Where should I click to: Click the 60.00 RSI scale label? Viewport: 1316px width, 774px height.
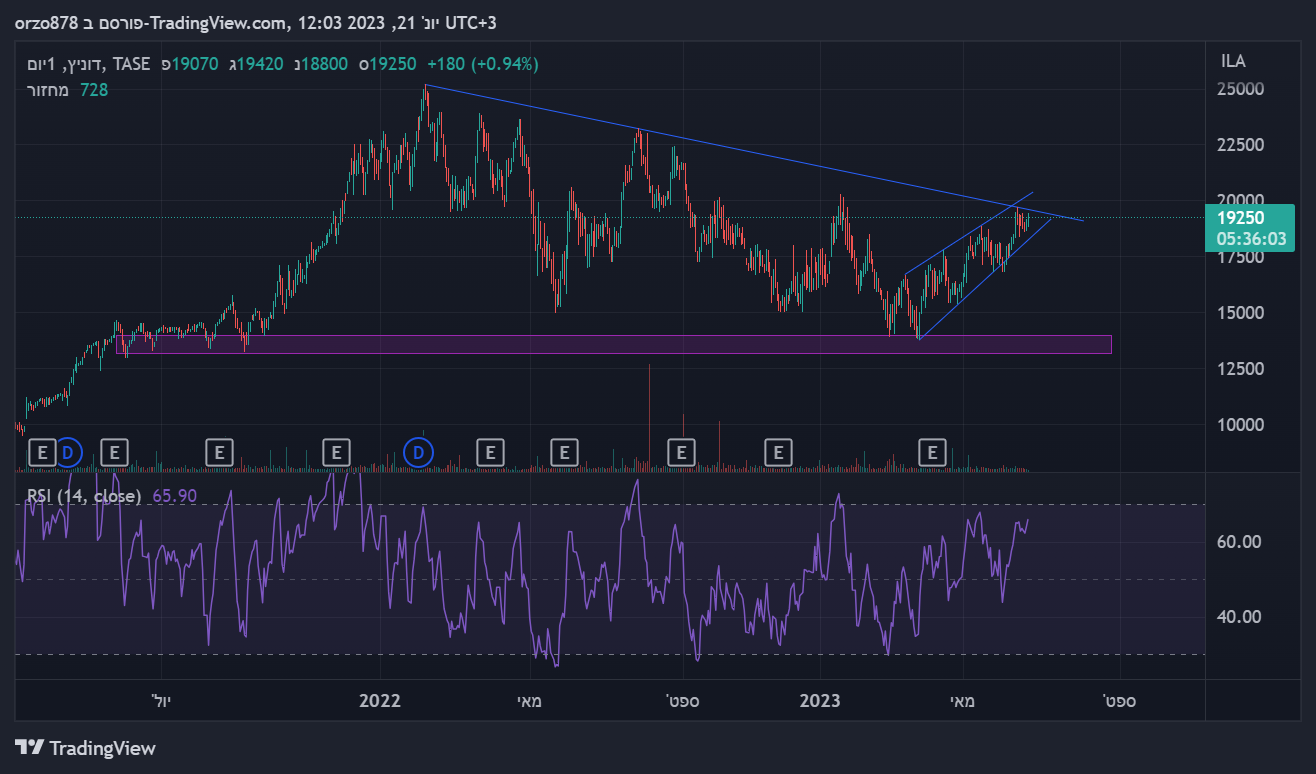(x=1238, y=541)
